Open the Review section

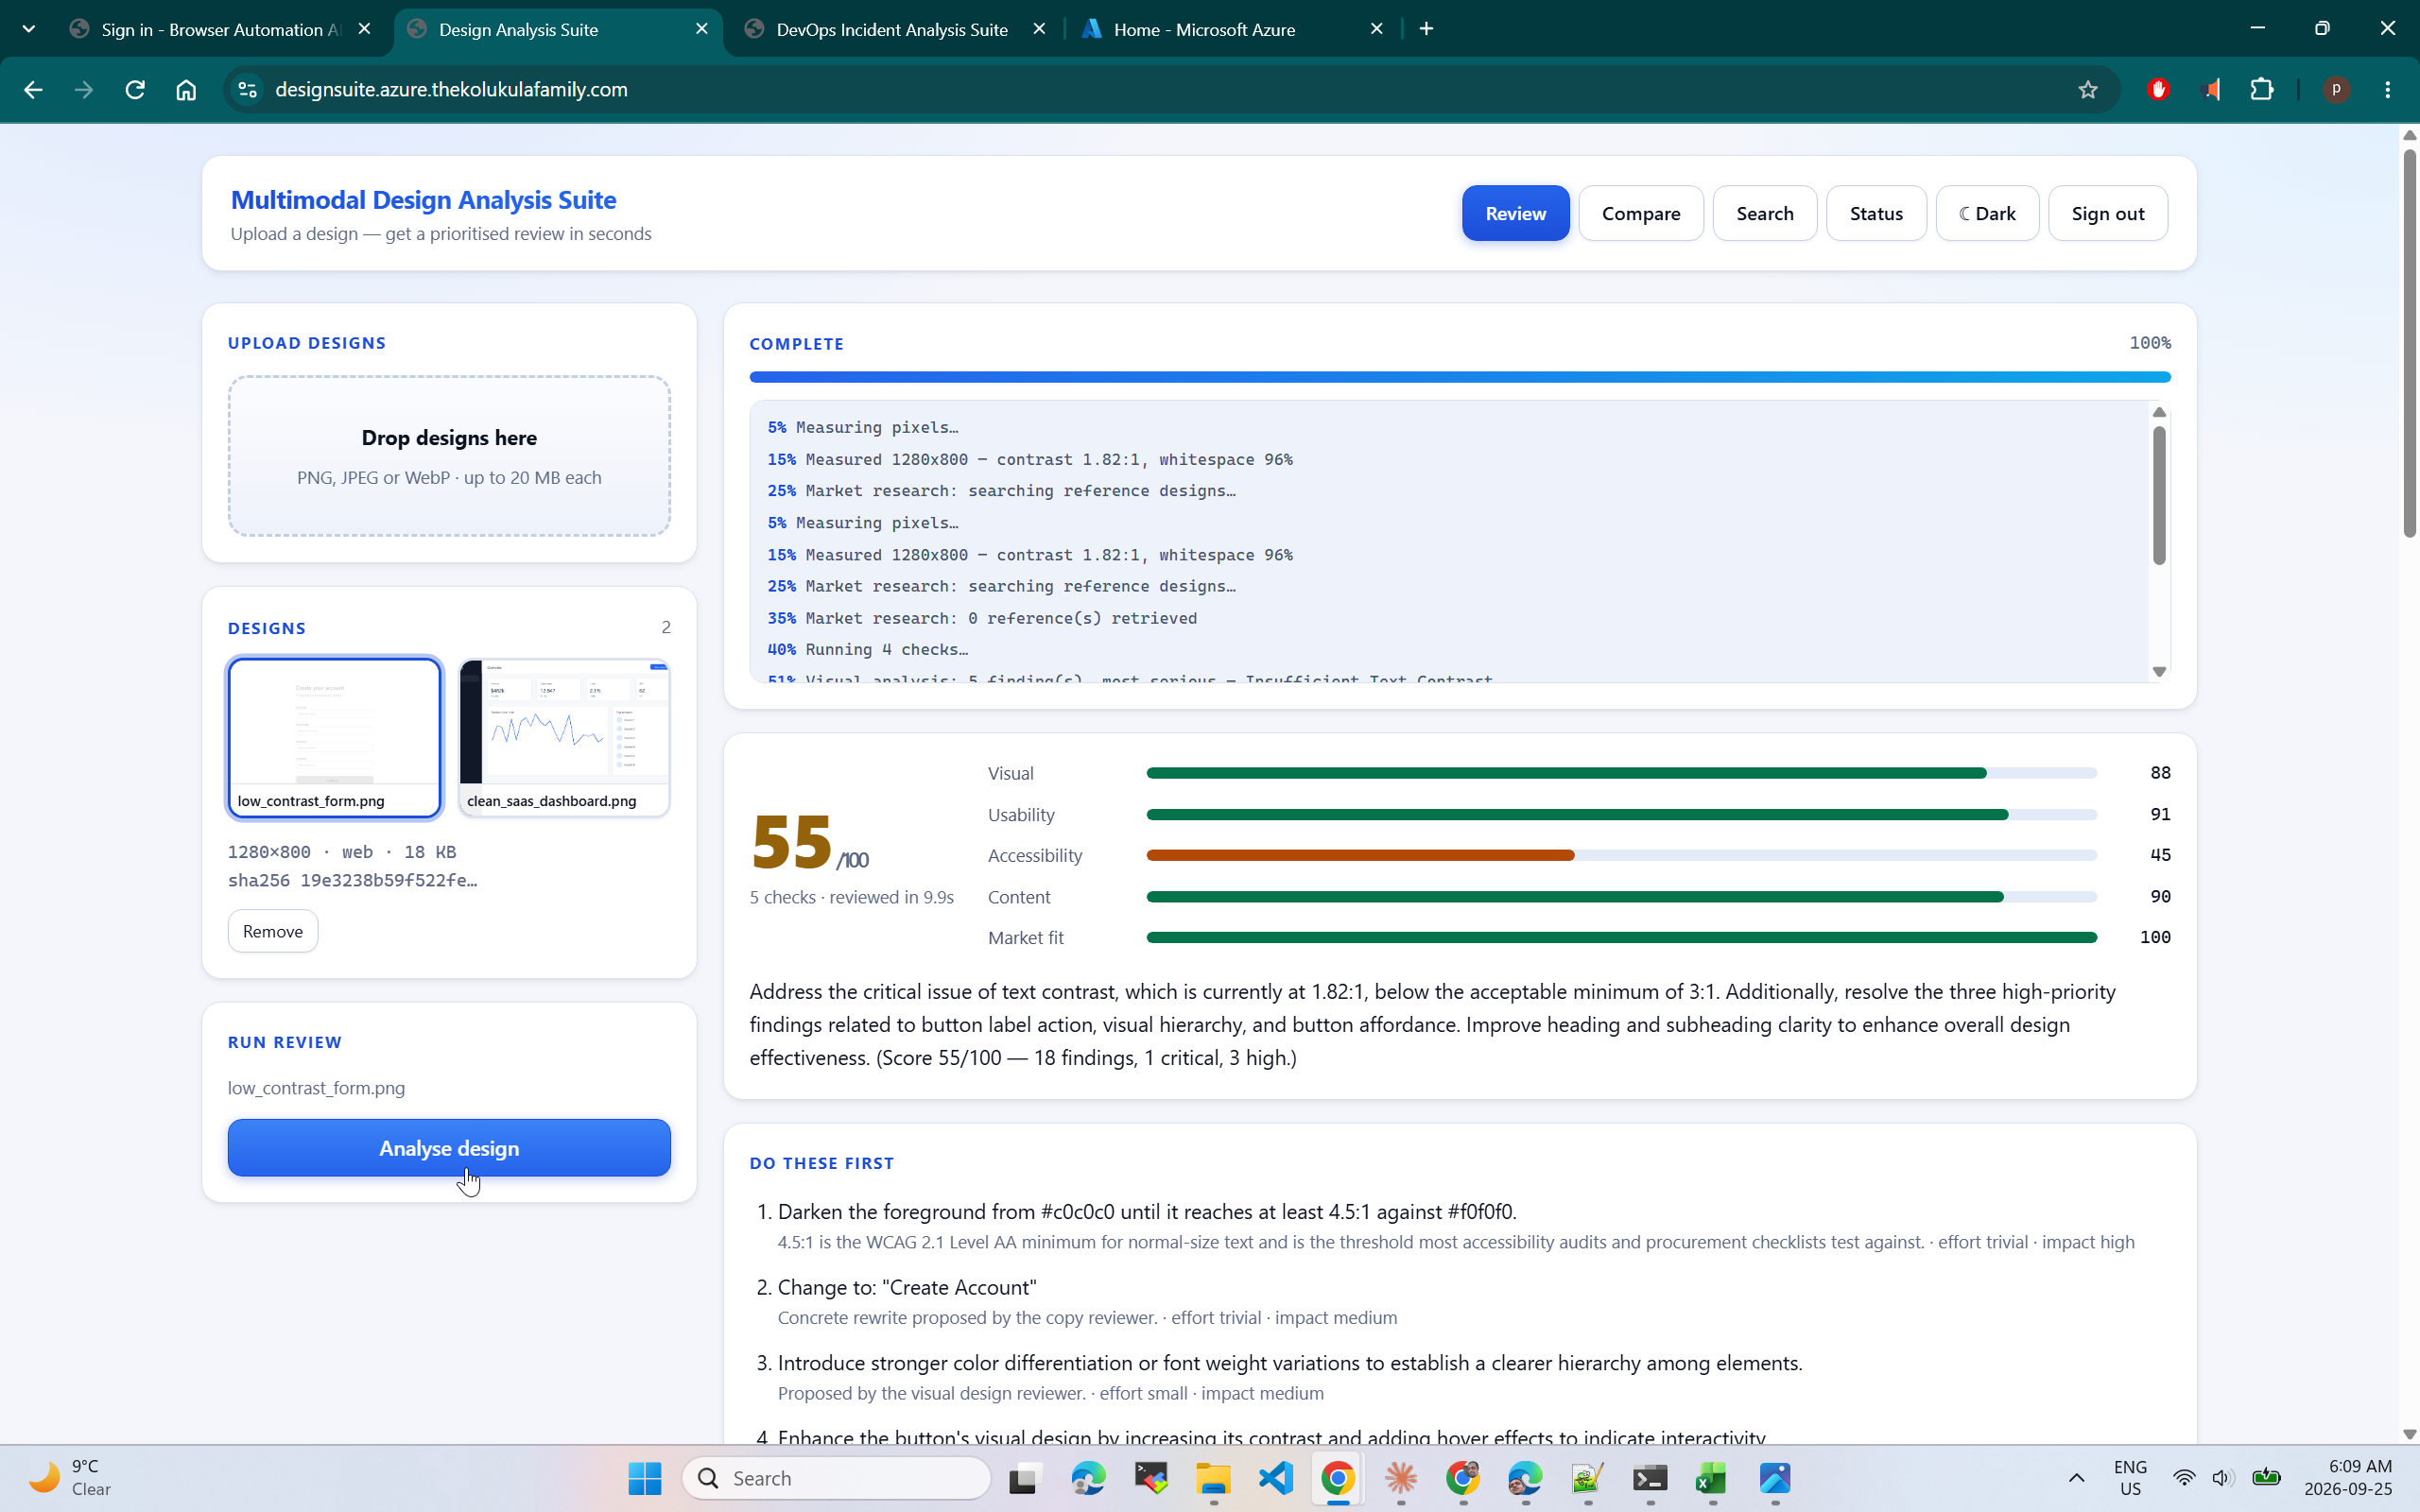click(x=1515, y=213)
